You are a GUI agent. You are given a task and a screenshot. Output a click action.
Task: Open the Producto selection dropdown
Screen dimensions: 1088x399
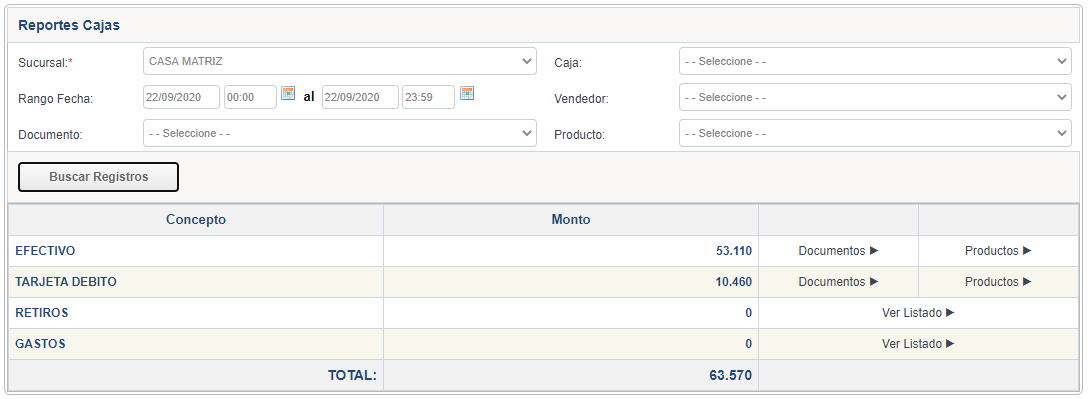point(875,133)
